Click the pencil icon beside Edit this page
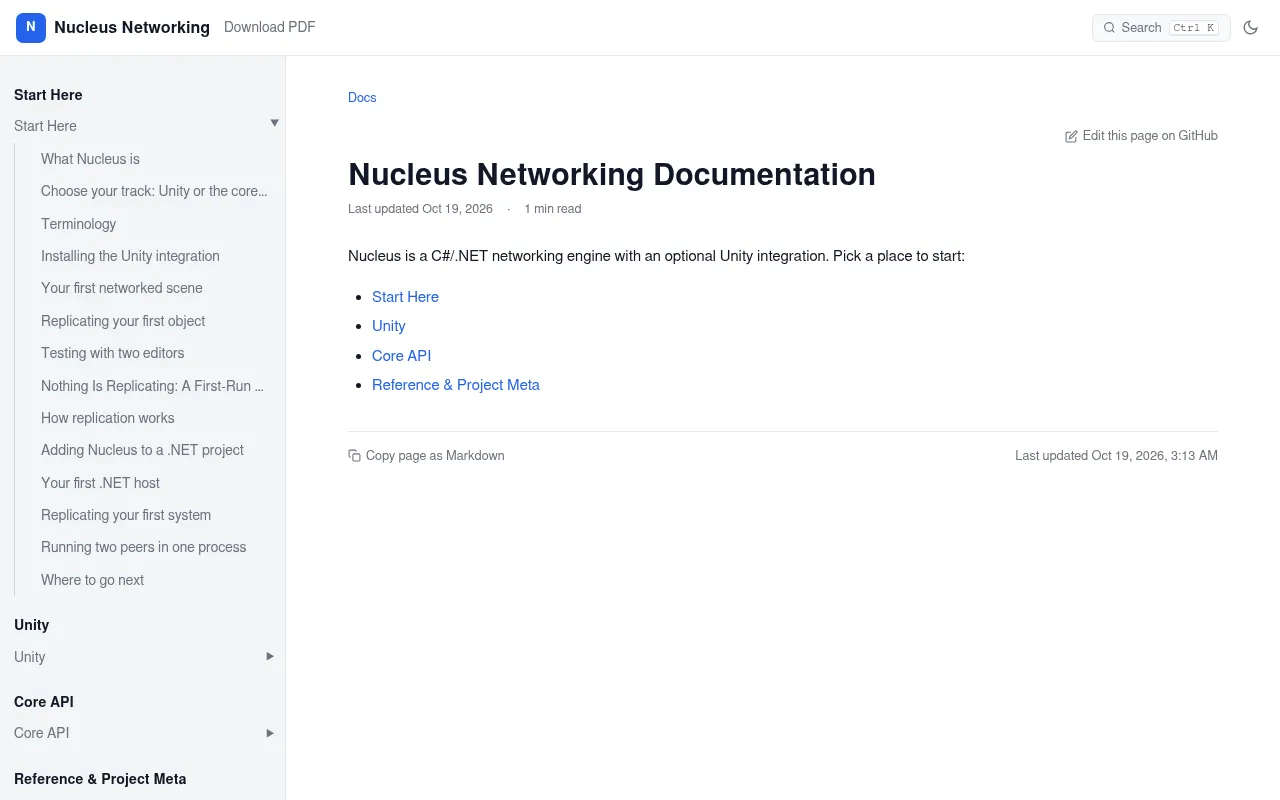The width and height of the screenshot is (1280, 800). [x=1071, y=136]
